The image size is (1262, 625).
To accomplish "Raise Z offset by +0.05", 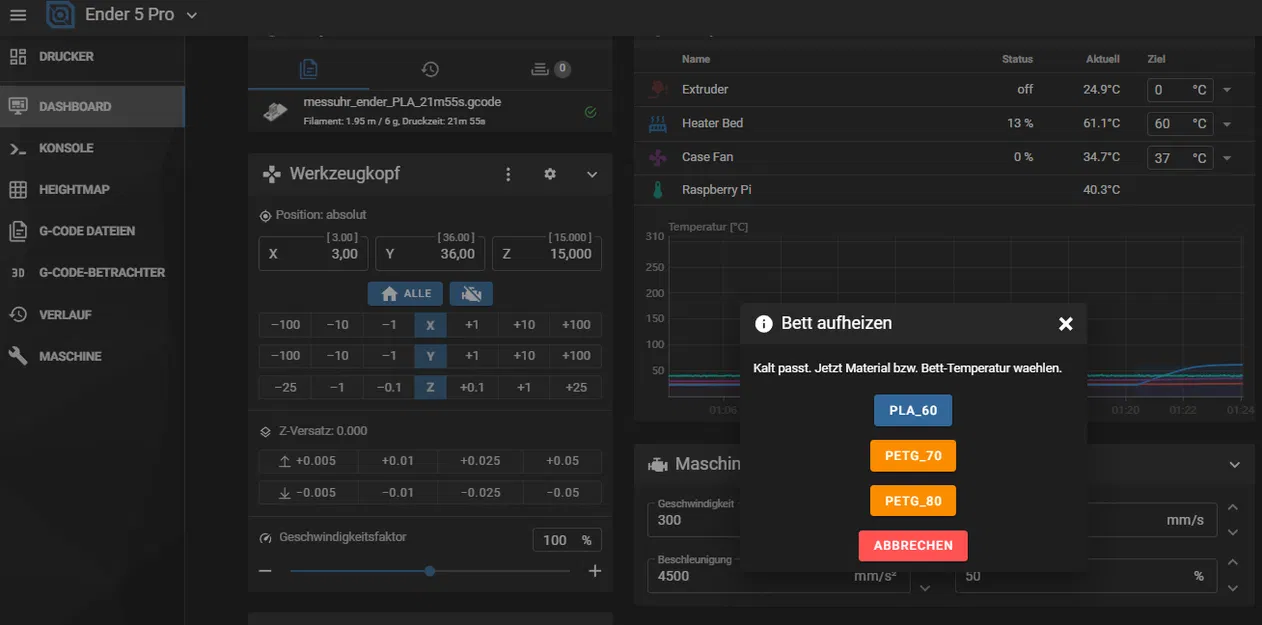I will 564,461.
